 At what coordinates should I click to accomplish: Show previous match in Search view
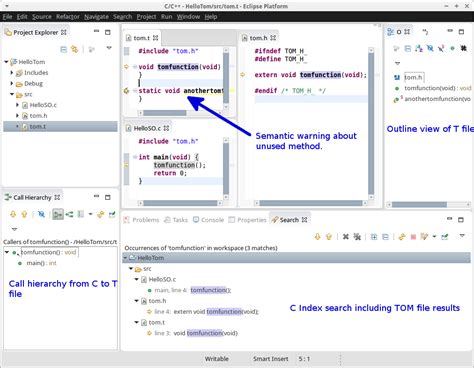coord(329,237)
